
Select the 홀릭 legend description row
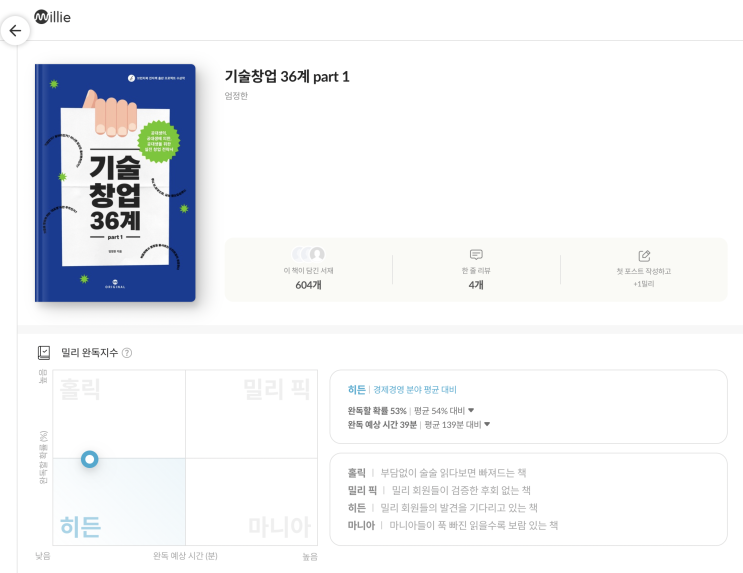coord(436,473)
